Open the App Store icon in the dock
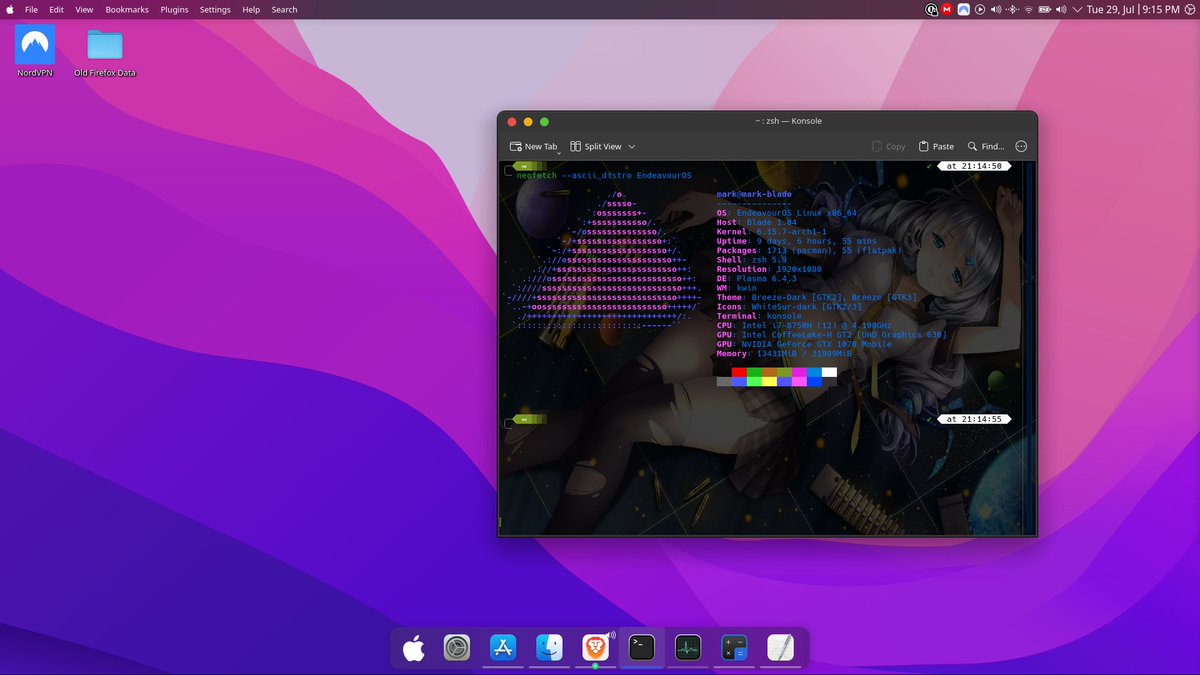 click(x=503, y=648)
